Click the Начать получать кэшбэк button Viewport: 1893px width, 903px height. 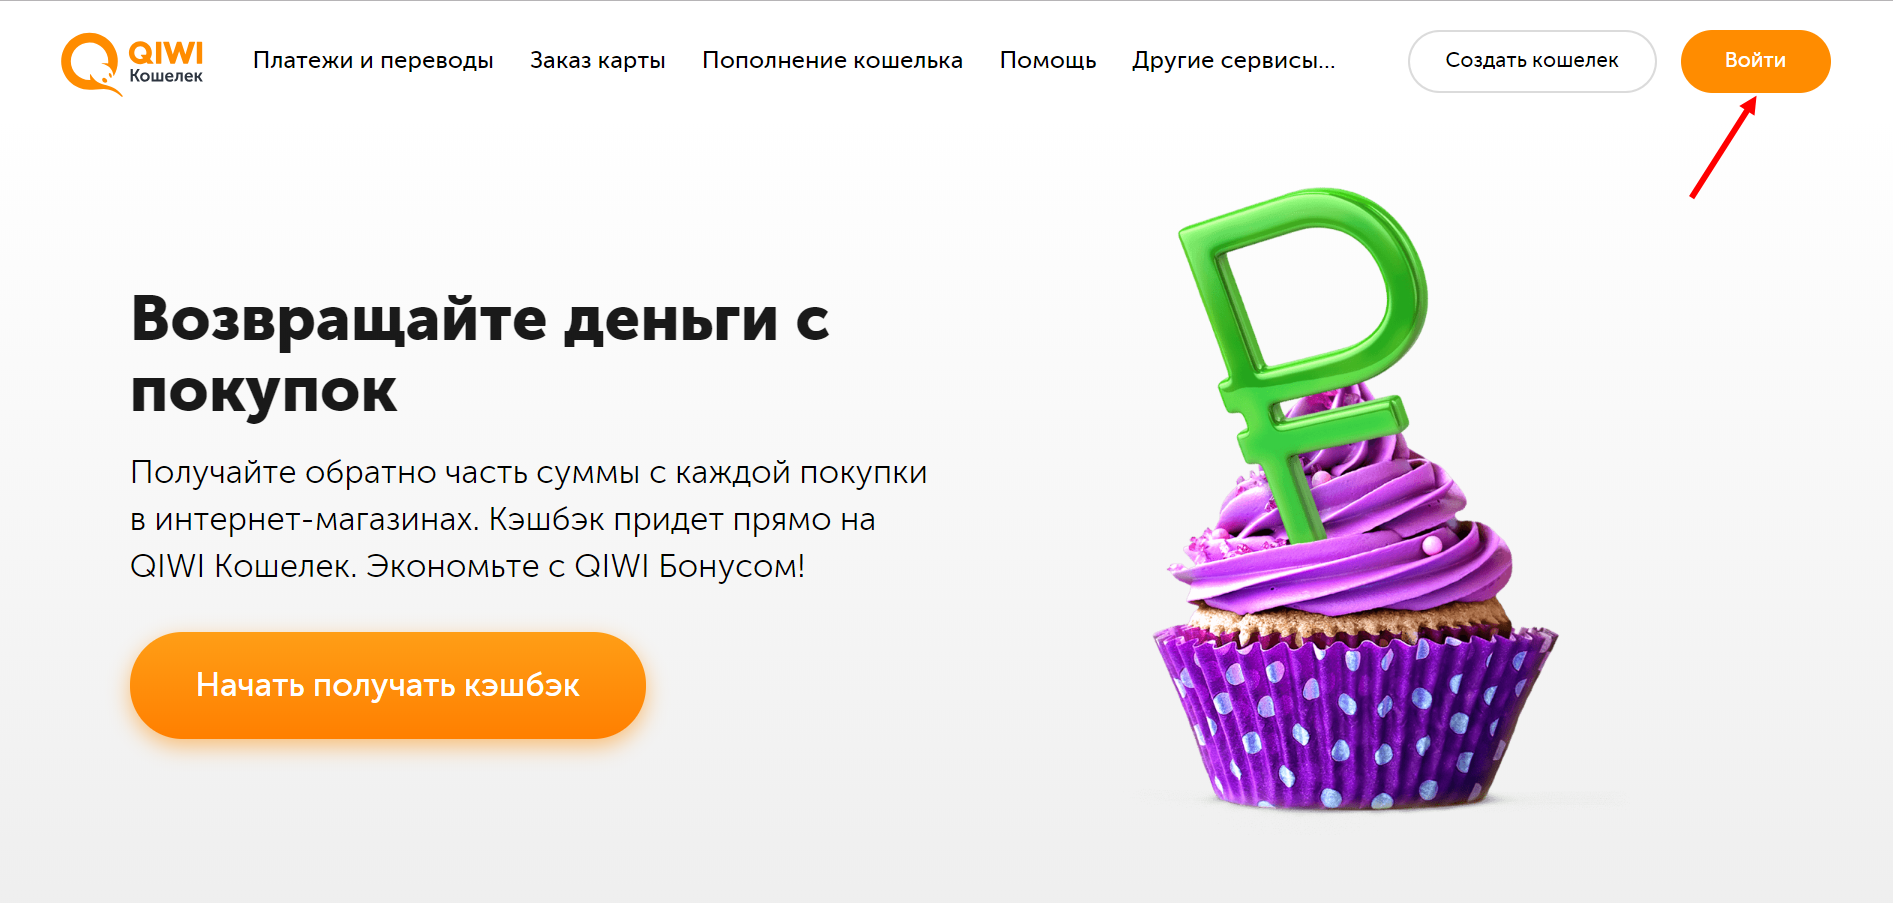pyautogui.click(x=388, y=685)
